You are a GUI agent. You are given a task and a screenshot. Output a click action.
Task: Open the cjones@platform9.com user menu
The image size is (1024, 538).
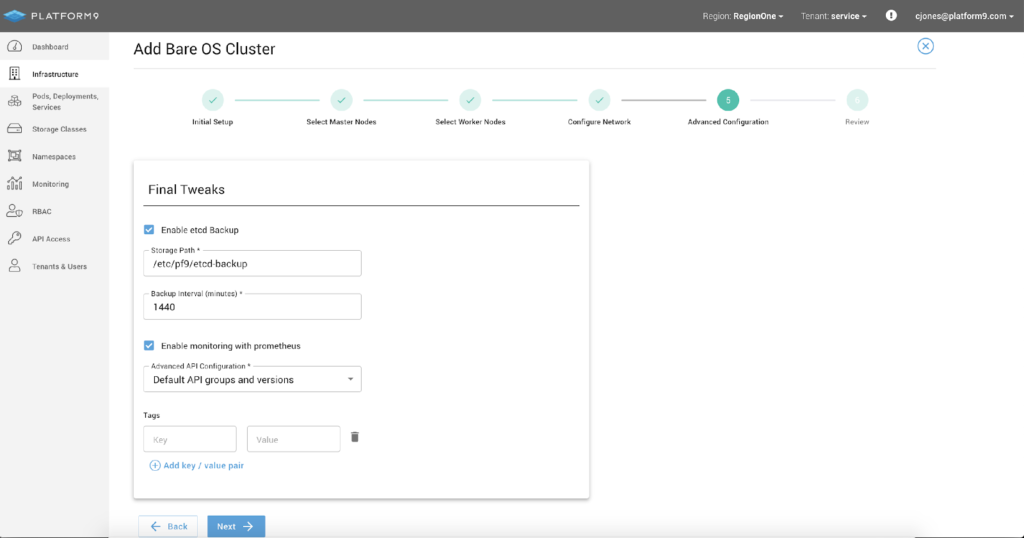tap(964, 16)
